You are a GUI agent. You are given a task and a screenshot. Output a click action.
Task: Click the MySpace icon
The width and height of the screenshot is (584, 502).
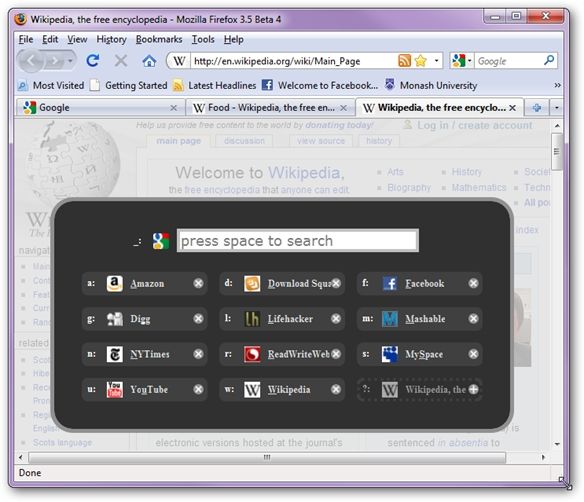pos(390,354)
